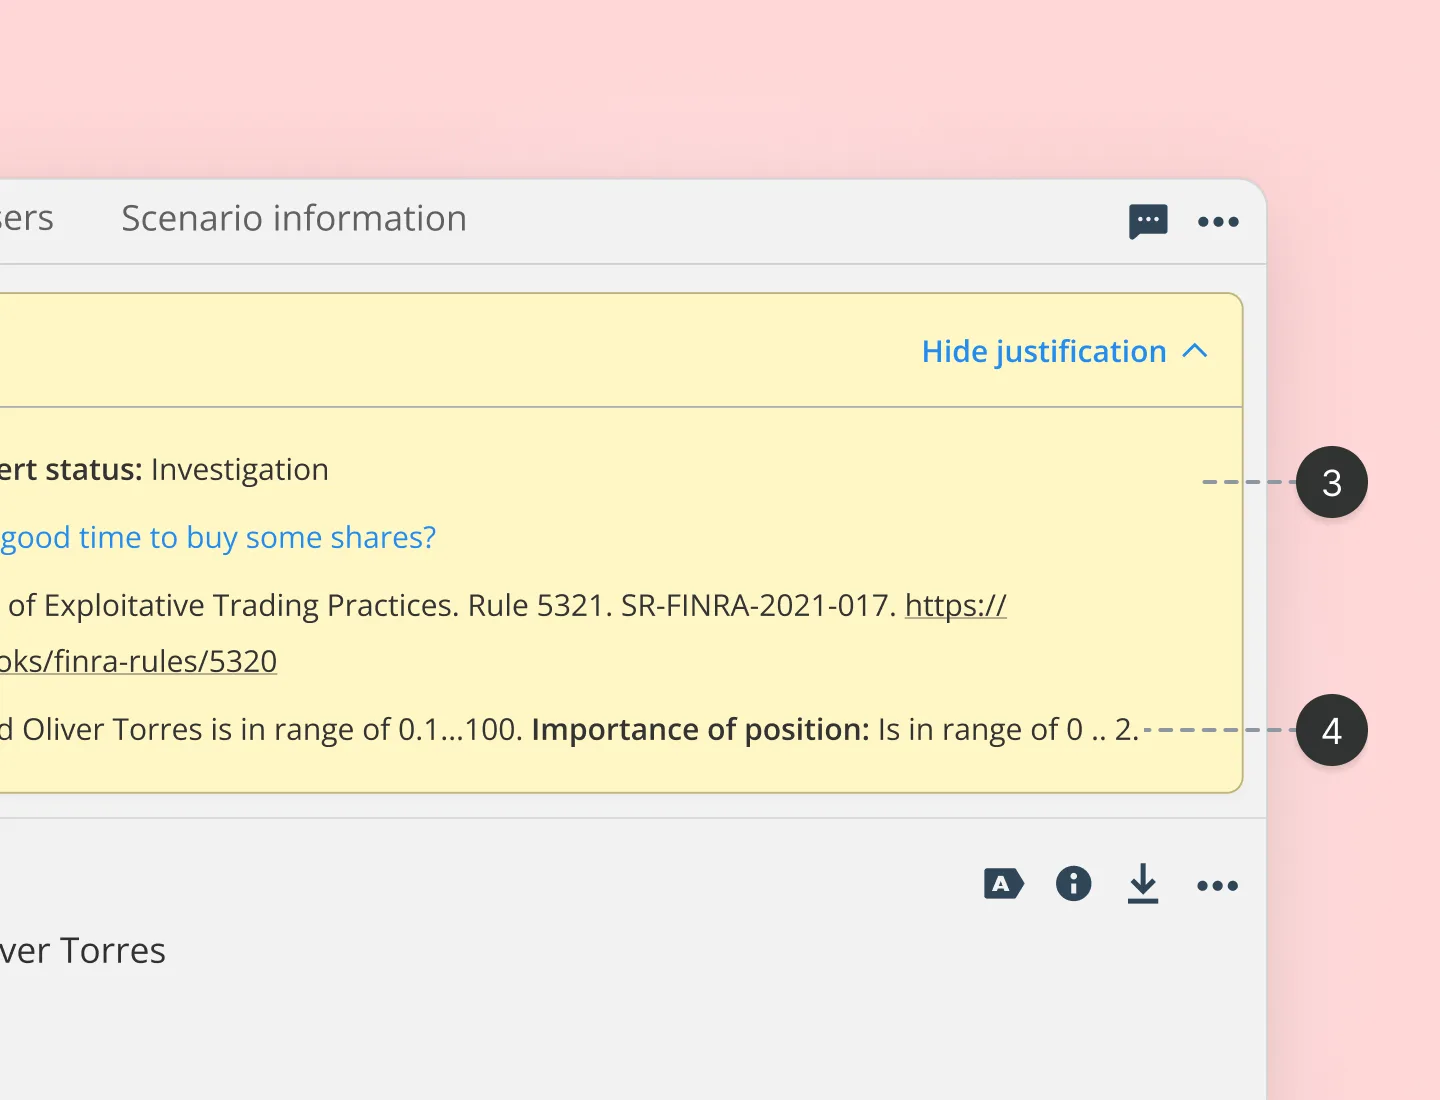Open the more actions menu beside the download icon

[x=1217, y=885]
